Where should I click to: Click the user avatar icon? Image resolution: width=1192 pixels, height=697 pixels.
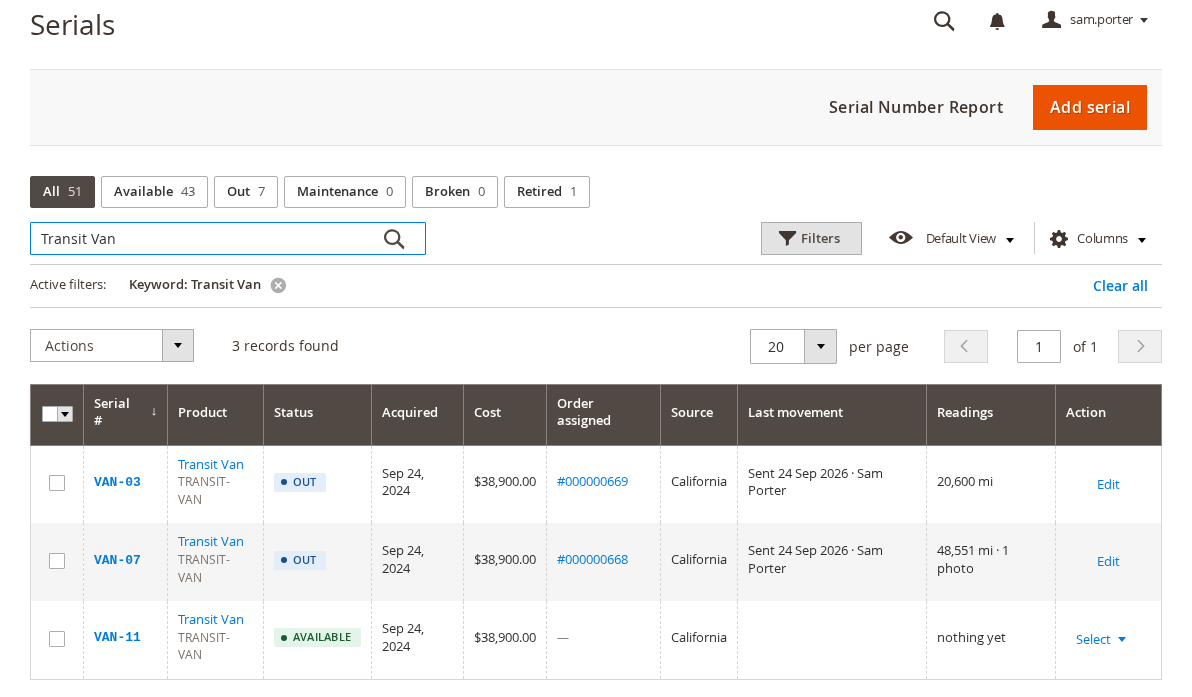click(x=1051, y=20)
